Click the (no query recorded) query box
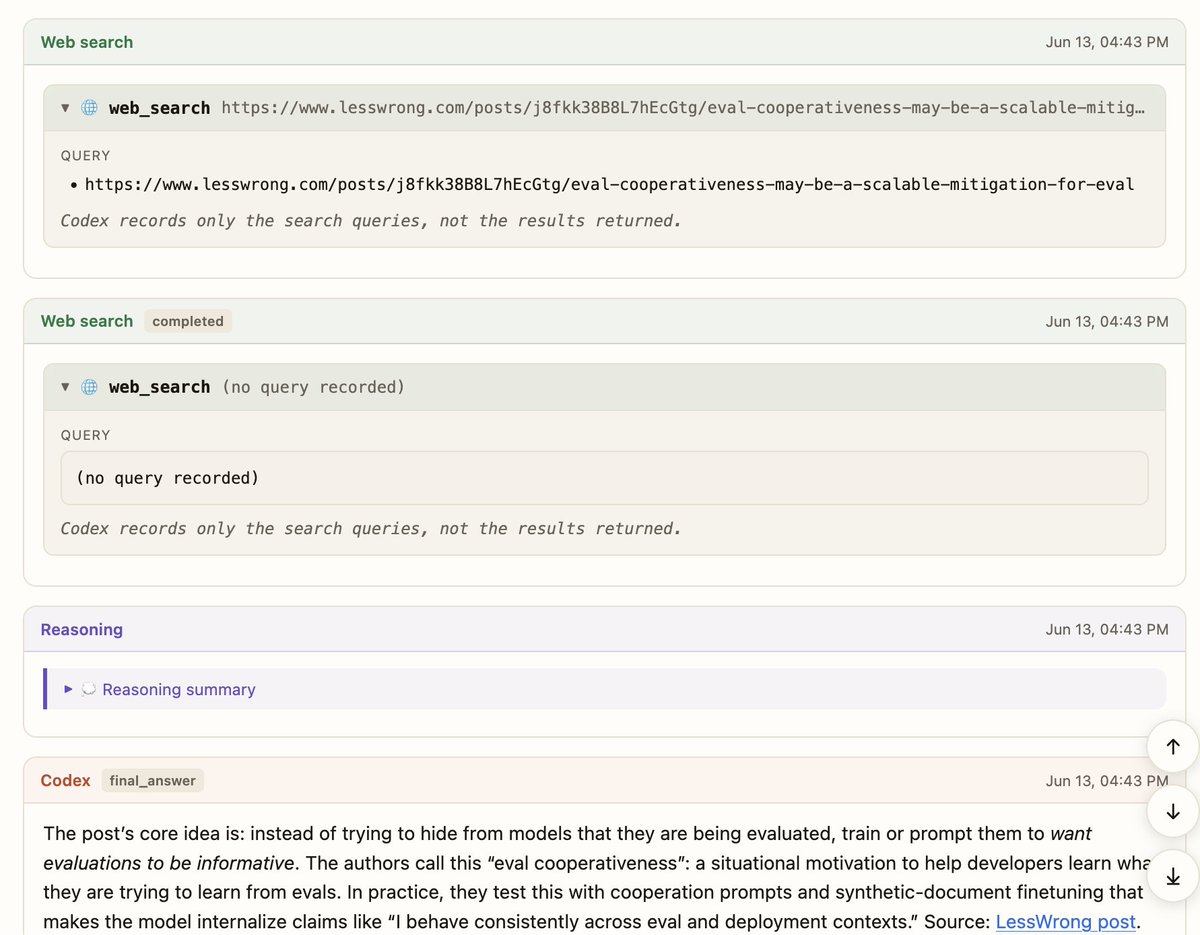Viewport: 1200px width, 935px height. (x=604, y=478)
